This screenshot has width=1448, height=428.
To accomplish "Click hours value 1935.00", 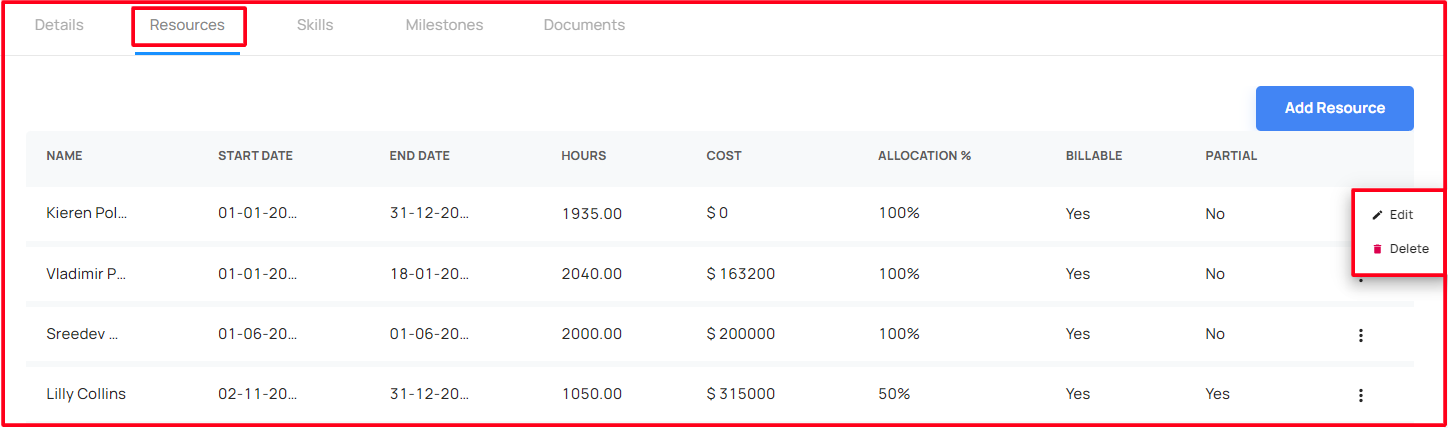I will point(592,215).
